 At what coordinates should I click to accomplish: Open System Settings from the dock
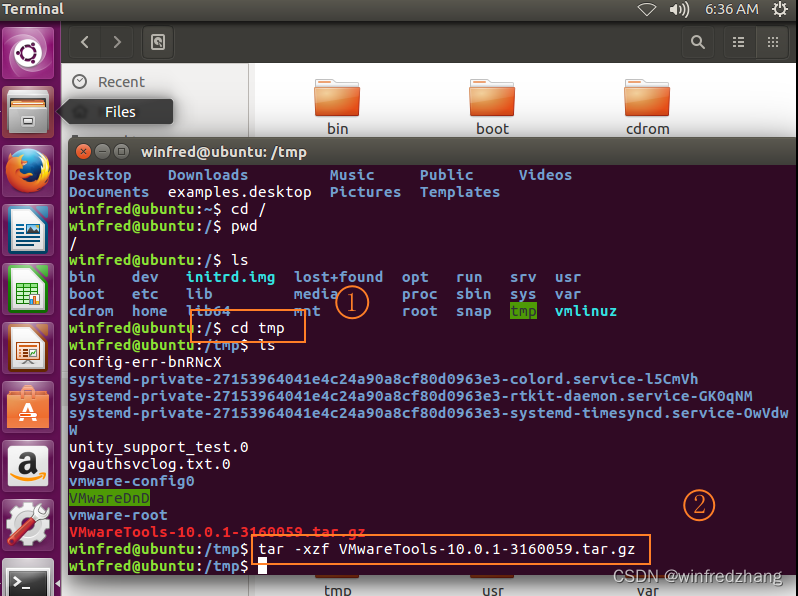(x=28, y=524)
